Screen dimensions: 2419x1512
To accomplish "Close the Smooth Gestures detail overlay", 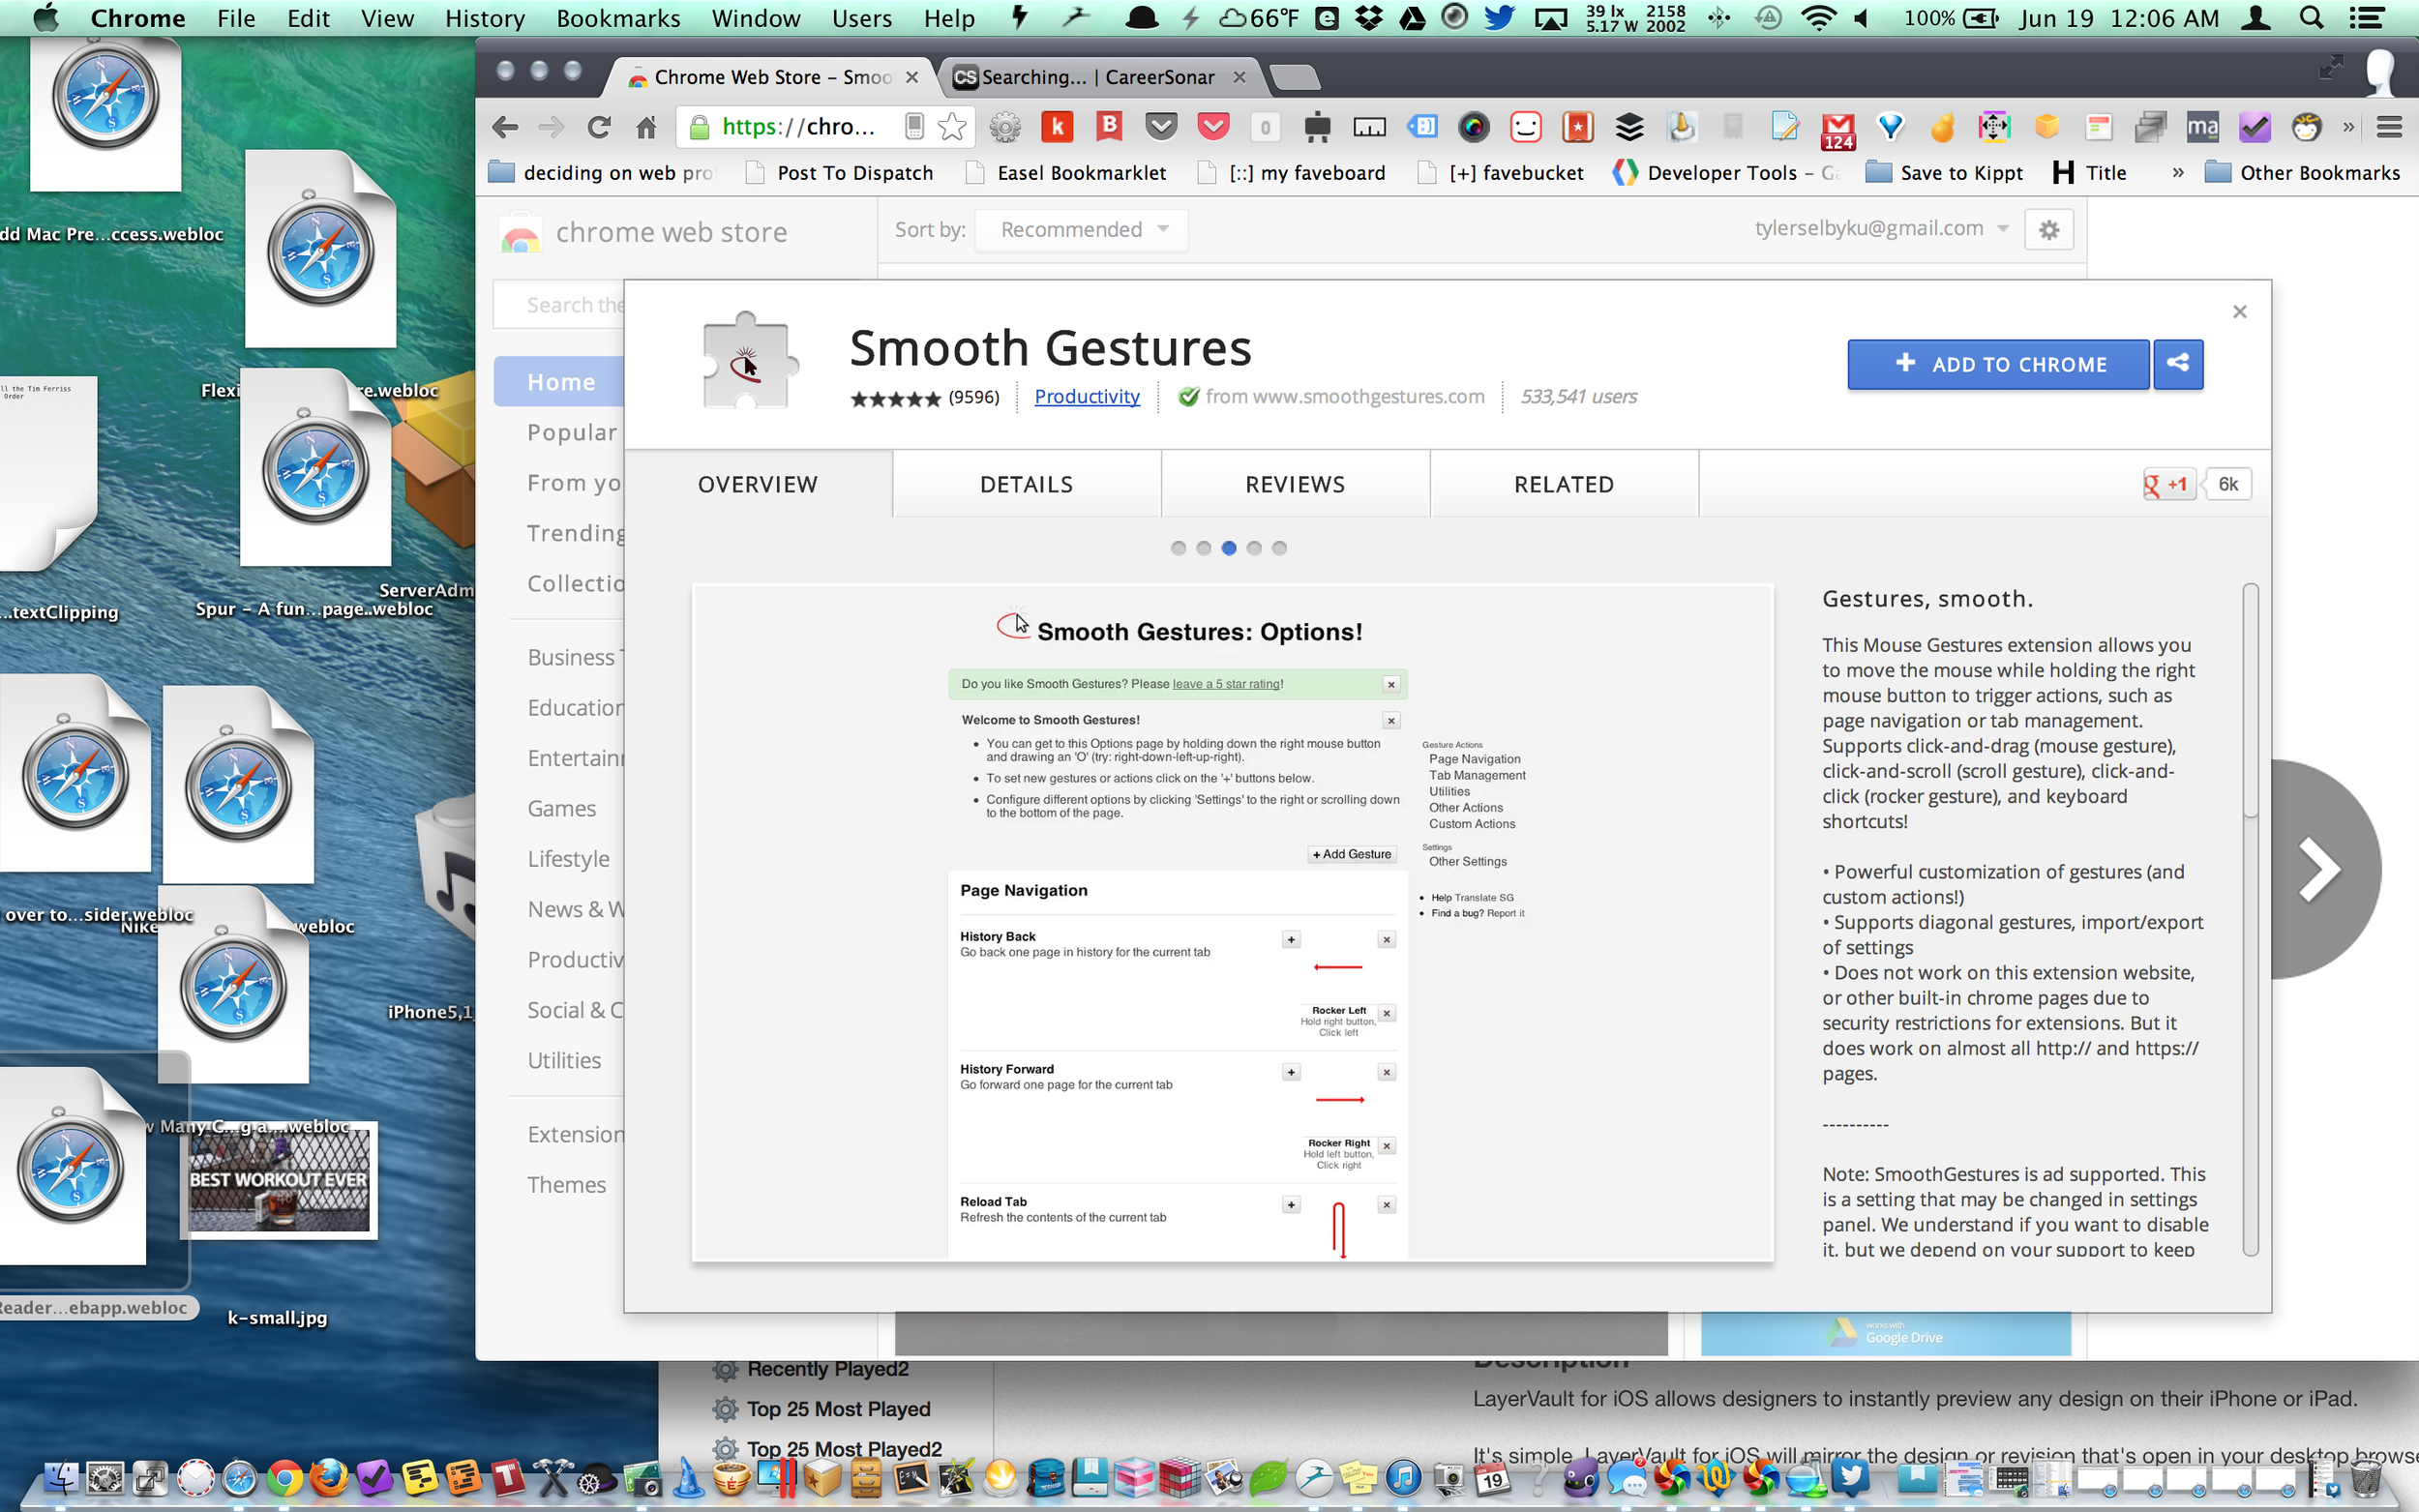I will point(2240,311).
